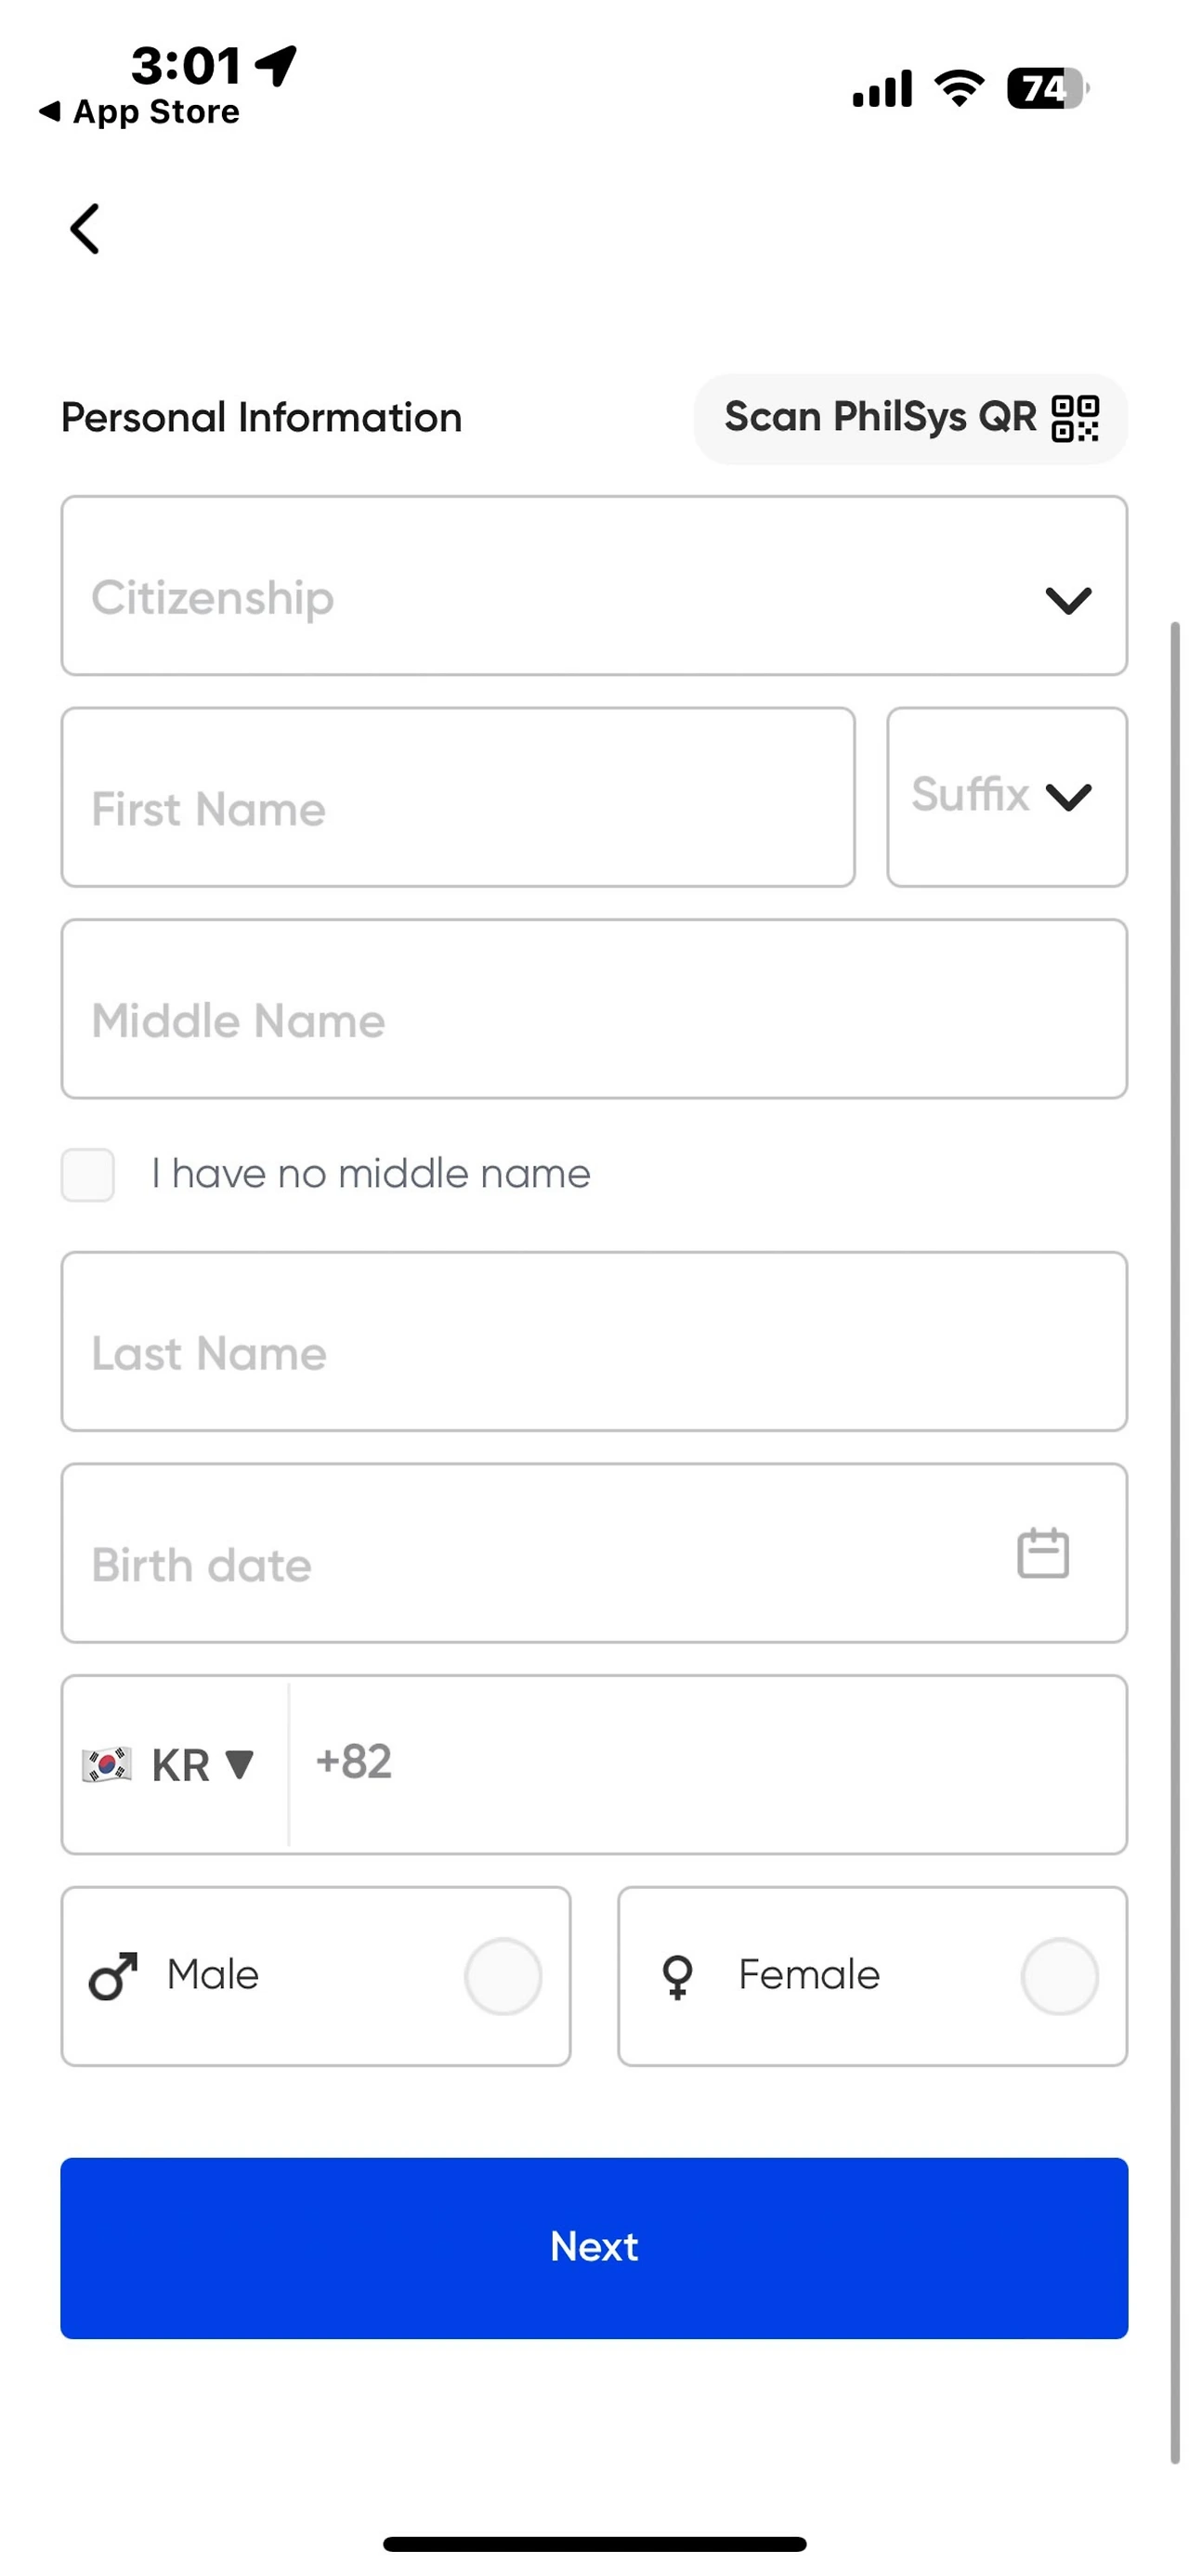Tap the female gender symbol icon
This screenshot has width=1189, height=2576.
pyautogui.click(x=678, y=1976)
